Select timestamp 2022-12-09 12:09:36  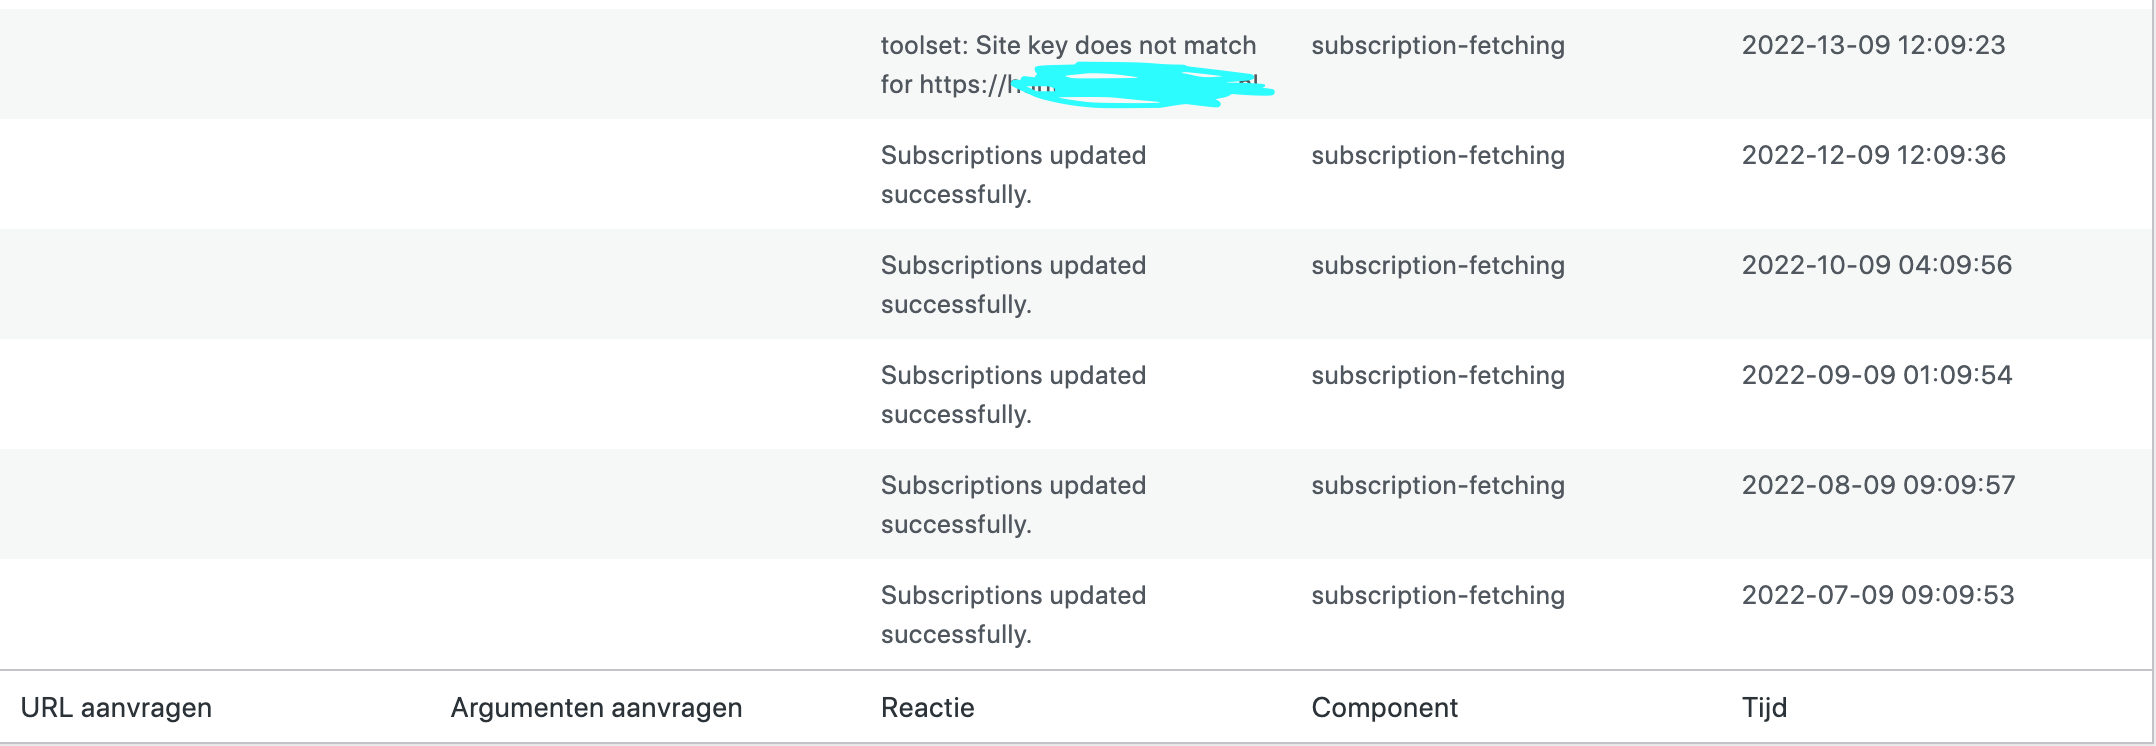point(1873,155)
